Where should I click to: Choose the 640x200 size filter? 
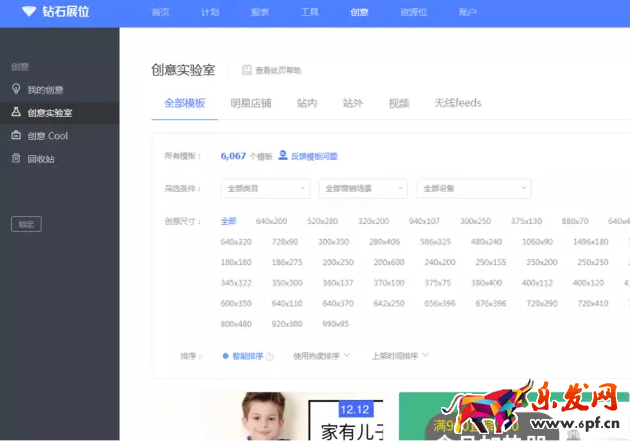(x=271, y=221)
